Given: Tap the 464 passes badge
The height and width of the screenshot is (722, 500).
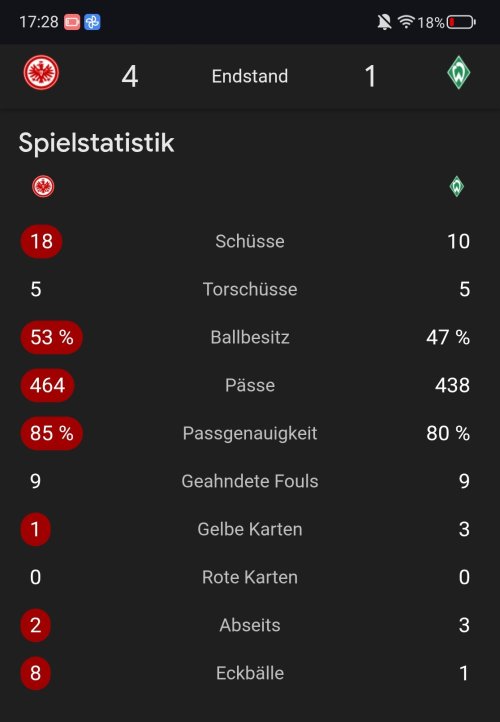Looking at the screenshot, I should pos(47,385).
